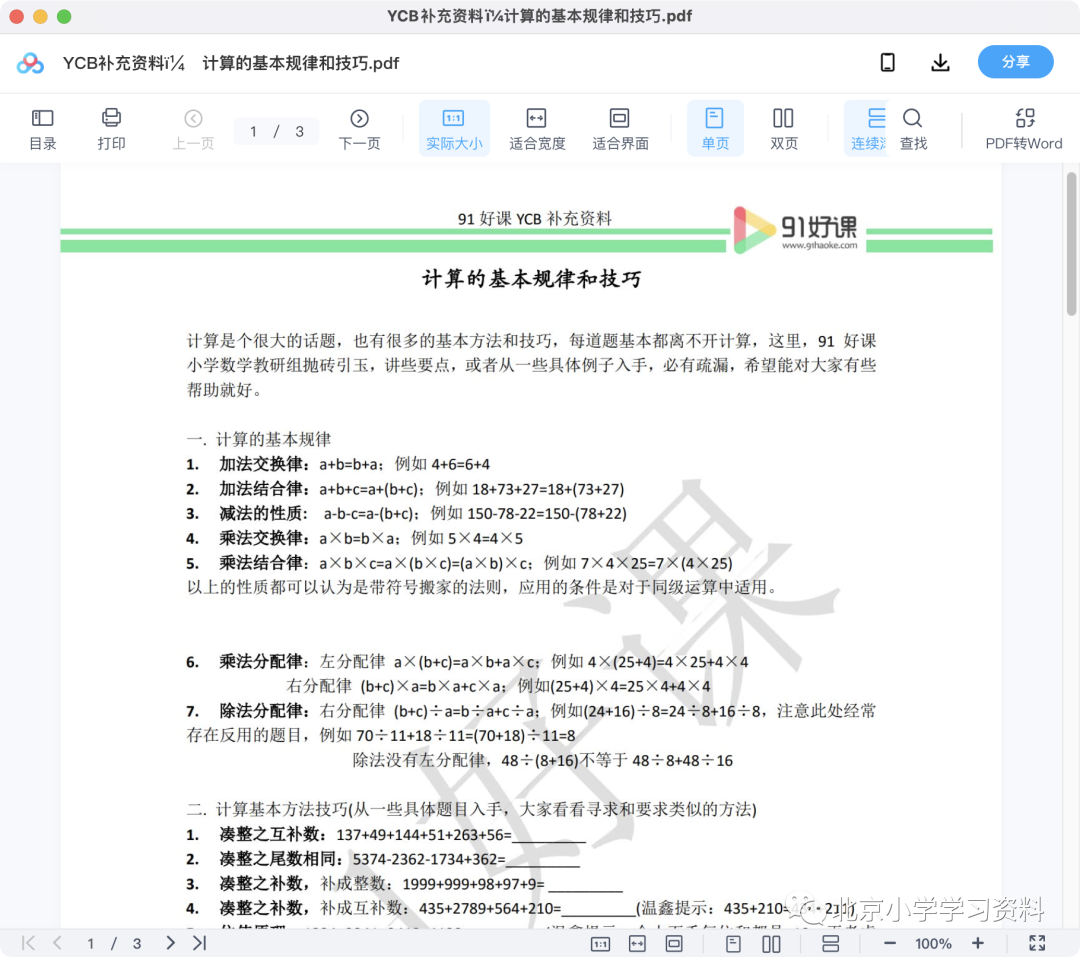Click document title 计算的基本规律和技巧

[531, 279]
